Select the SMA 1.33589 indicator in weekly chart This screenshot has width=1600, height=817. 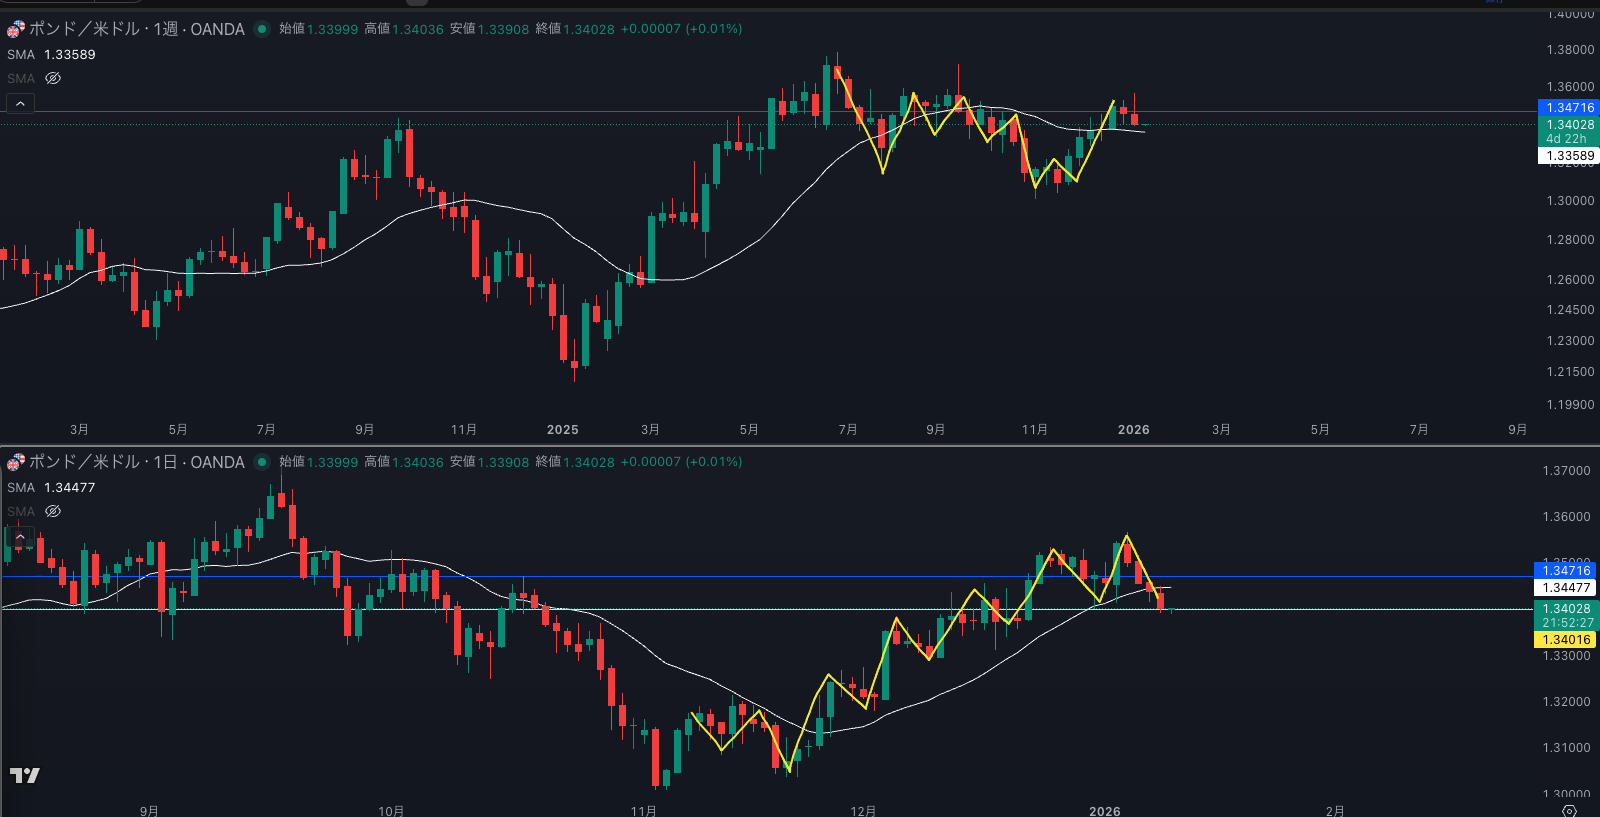(51, 55)
